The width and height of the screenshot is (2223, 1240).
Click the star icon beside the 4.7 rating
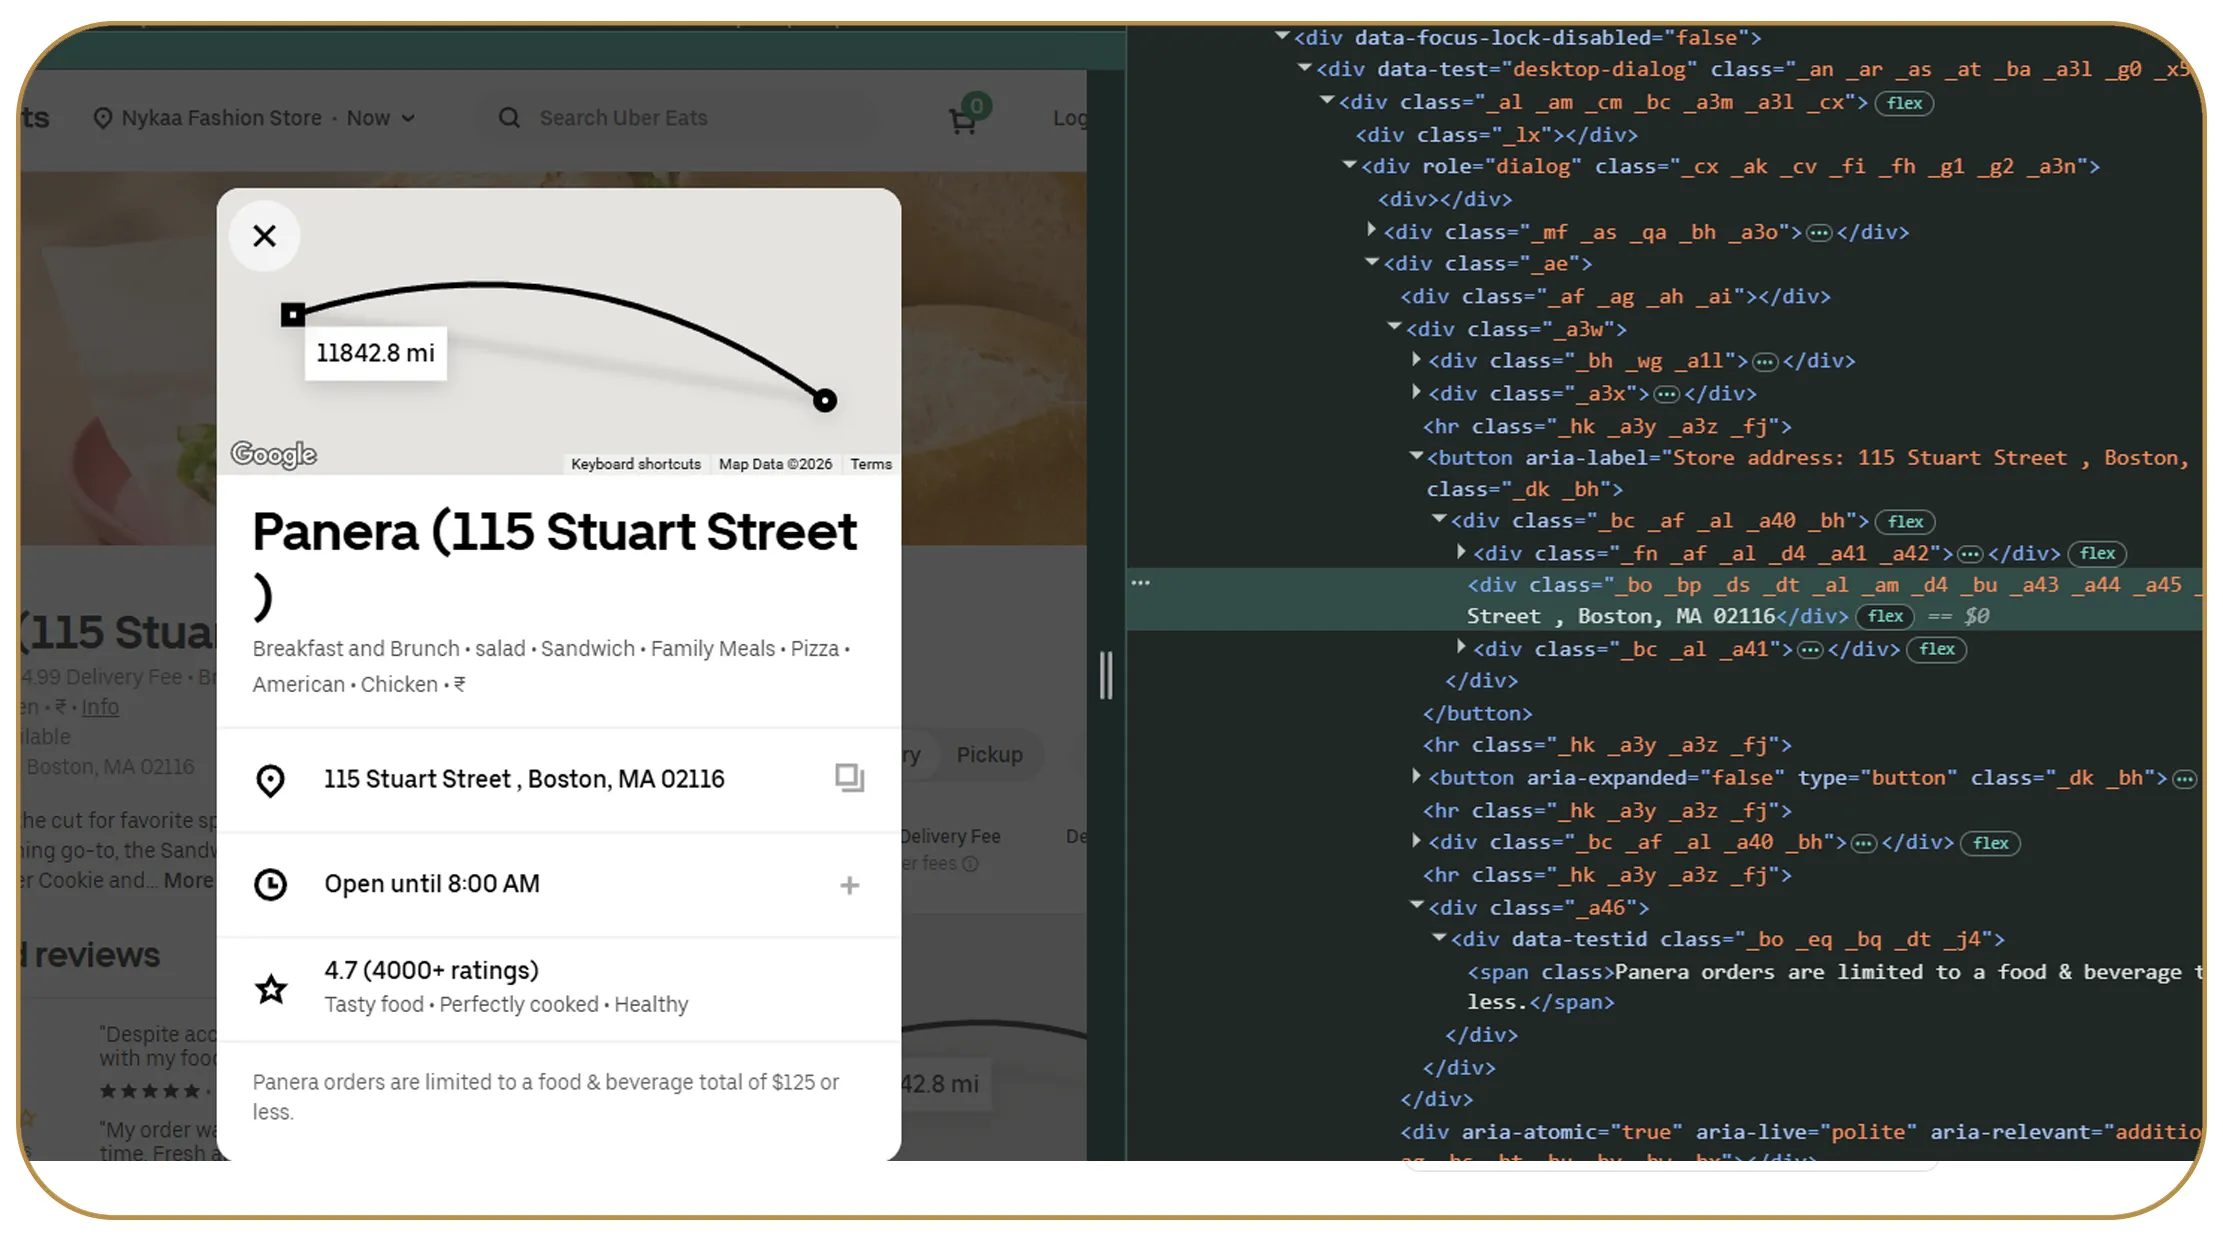pos(271,989)
